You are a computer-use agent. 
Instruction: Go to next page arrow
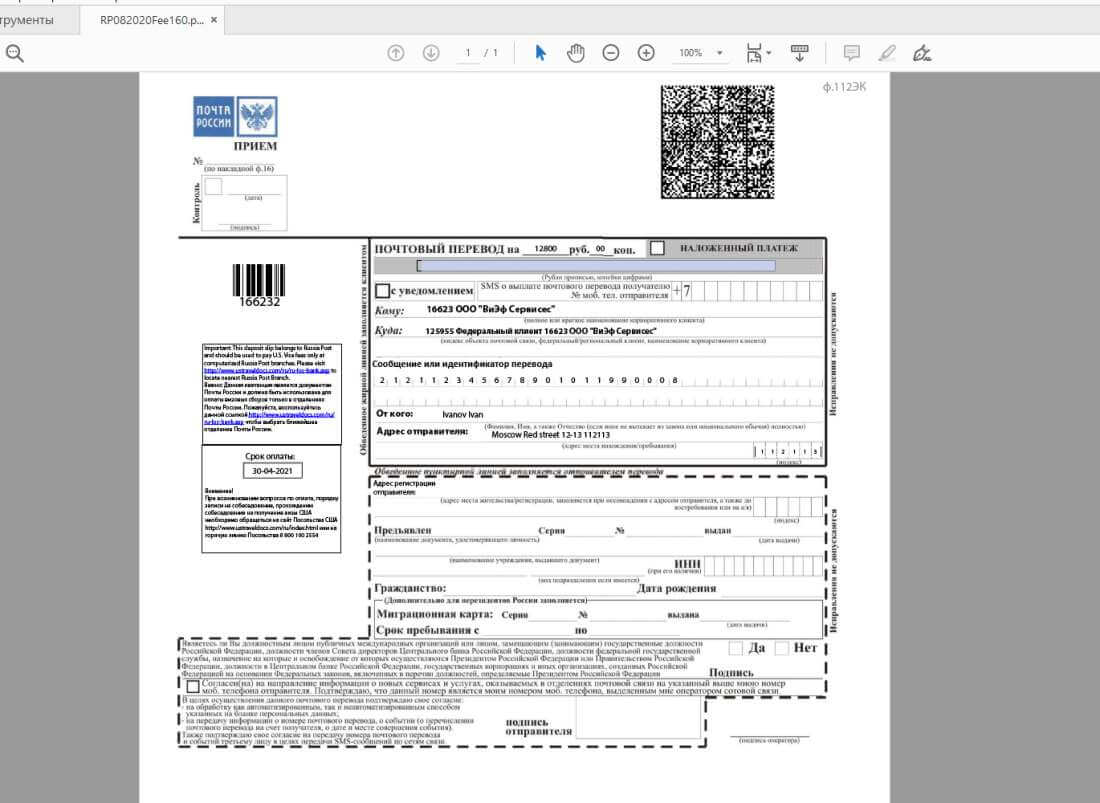click(x=430, y=53)
